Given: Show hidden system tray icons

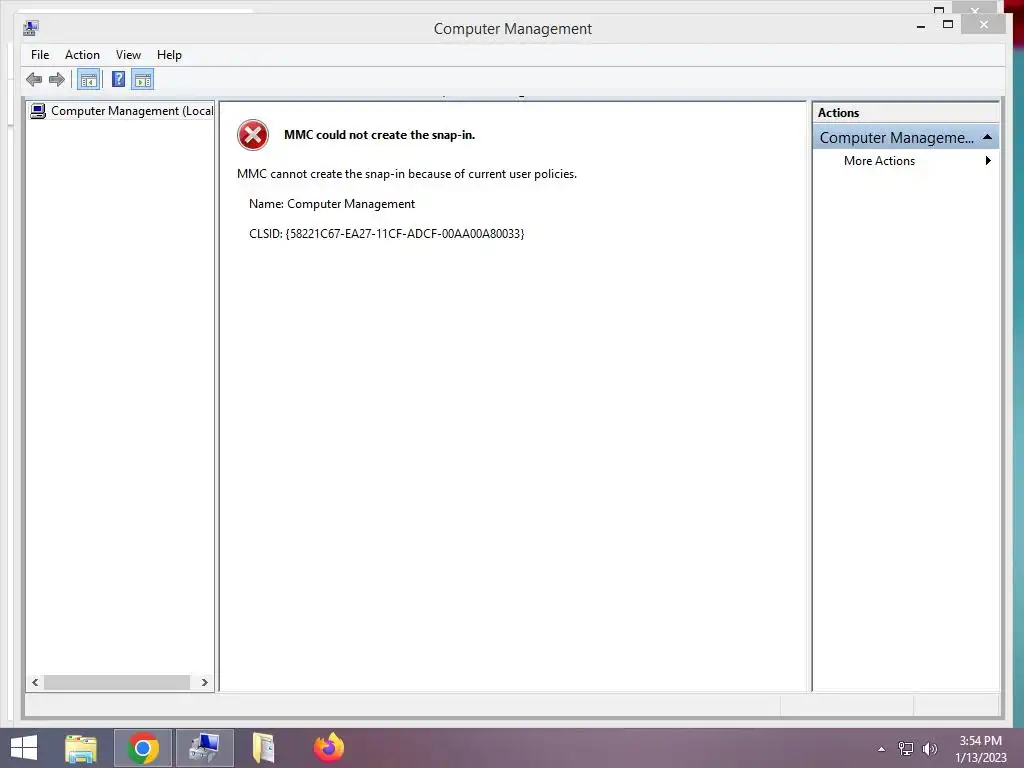Looking at the screenshot, I should (x=882, y=749).
